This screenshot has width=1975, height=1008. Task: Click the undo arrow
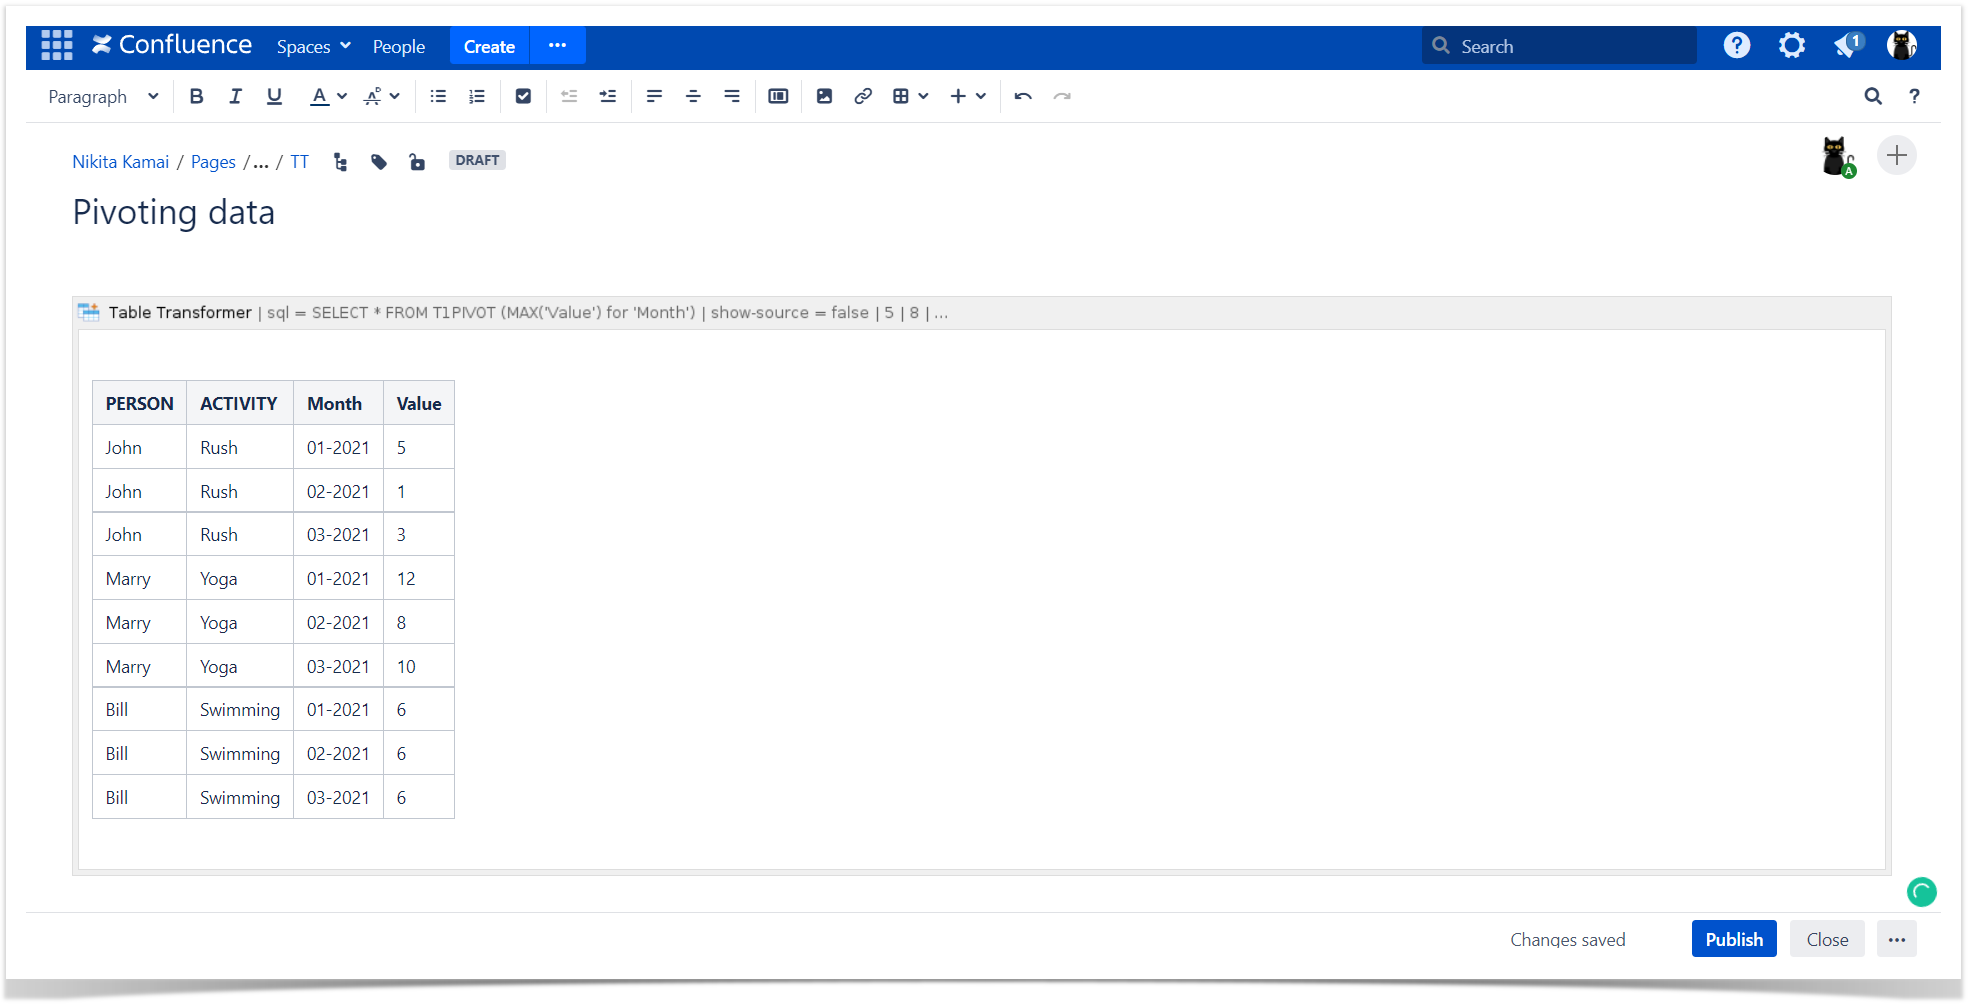point(1023,97)
